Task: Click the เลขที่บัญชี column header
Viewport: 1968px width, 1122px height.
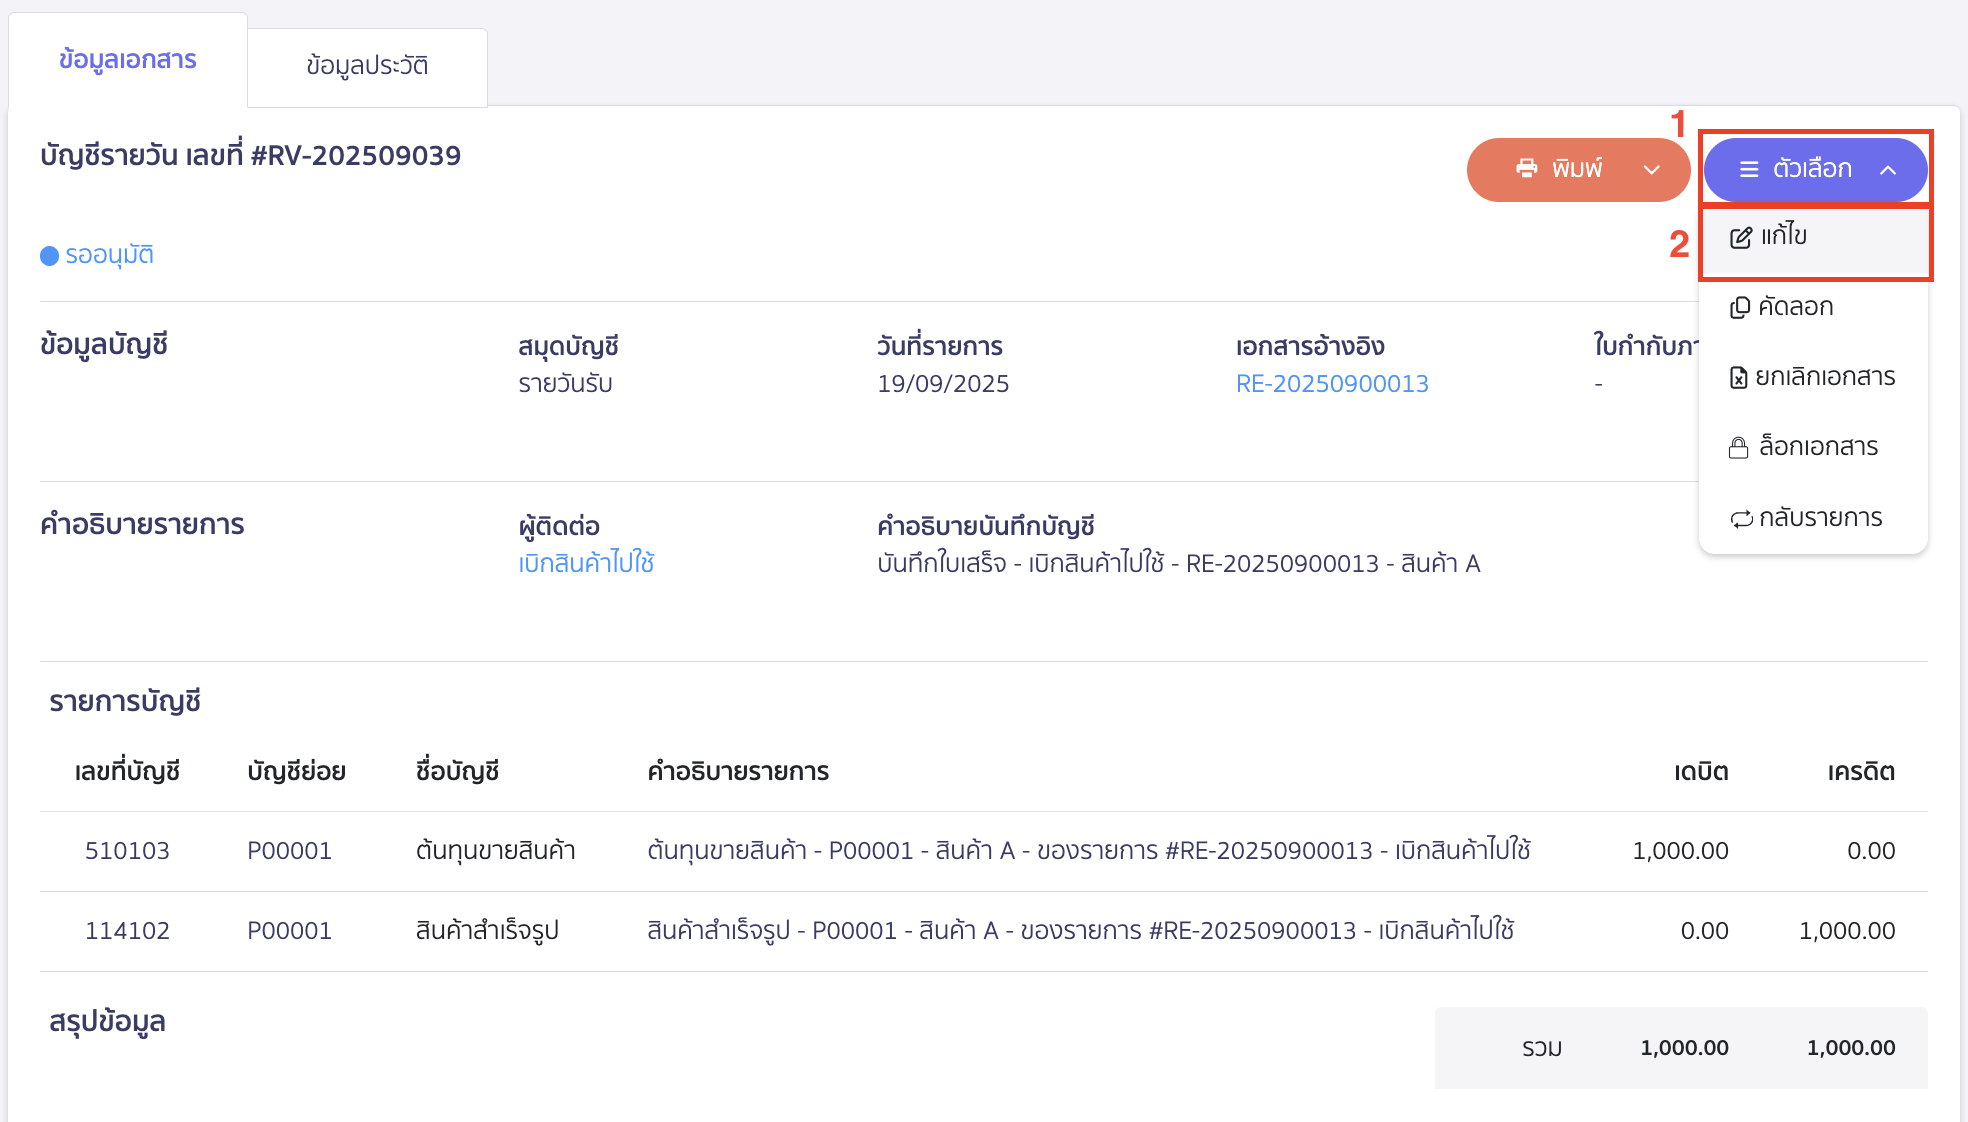Action: point(127,772)
